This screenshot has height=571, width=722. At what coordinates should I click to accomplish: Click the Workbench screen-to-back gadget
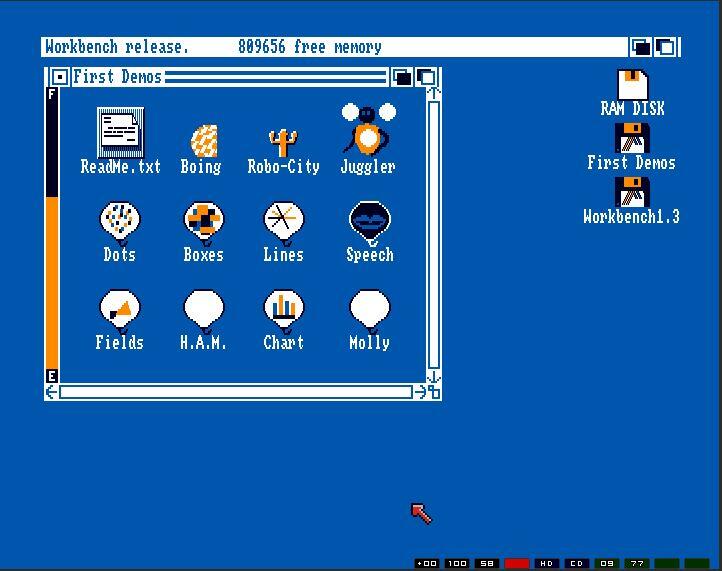(640, 47)
